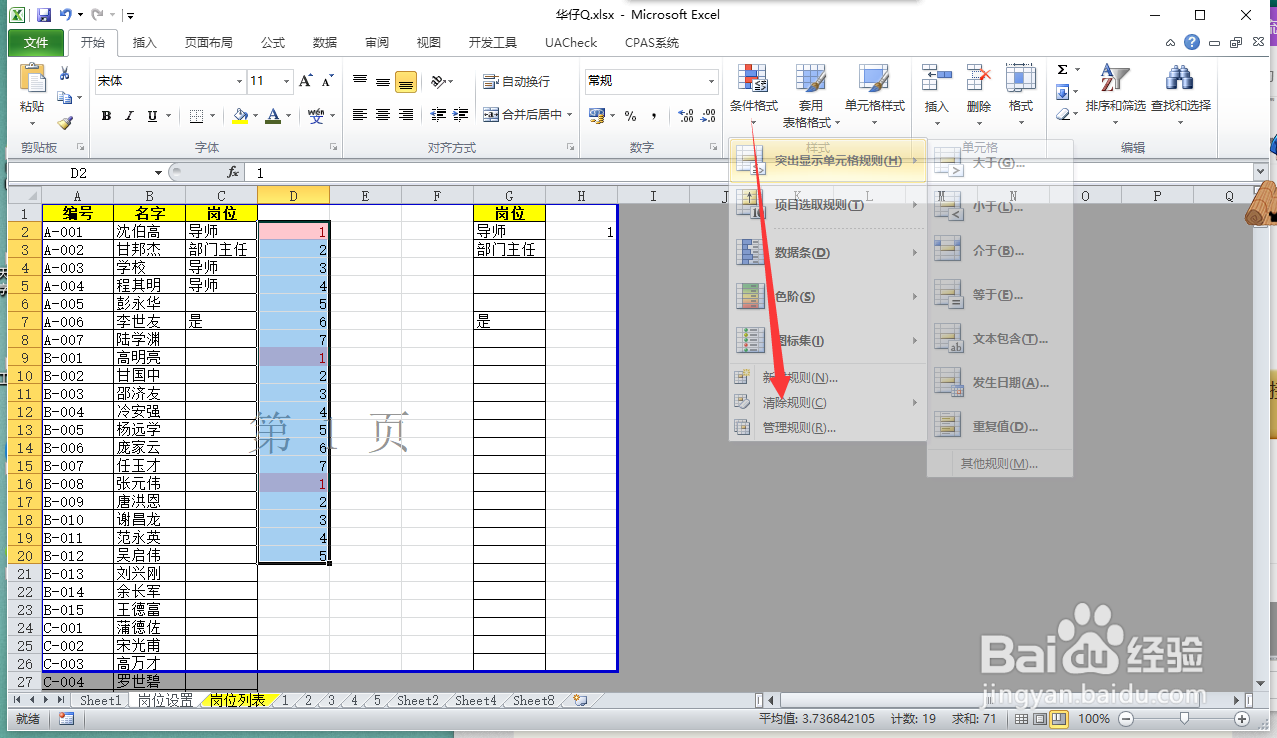Image resolution: width=1277 pixels, height=738 pixels.
Task: Open the font name dropdown 宋体
Action: pyautogui.click(x=239, y=81)
